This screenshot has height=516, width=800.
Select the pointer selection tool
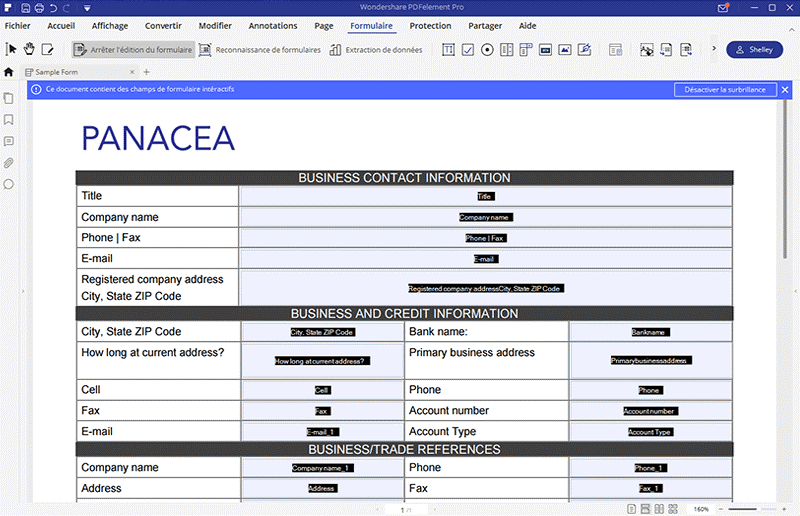11,50
